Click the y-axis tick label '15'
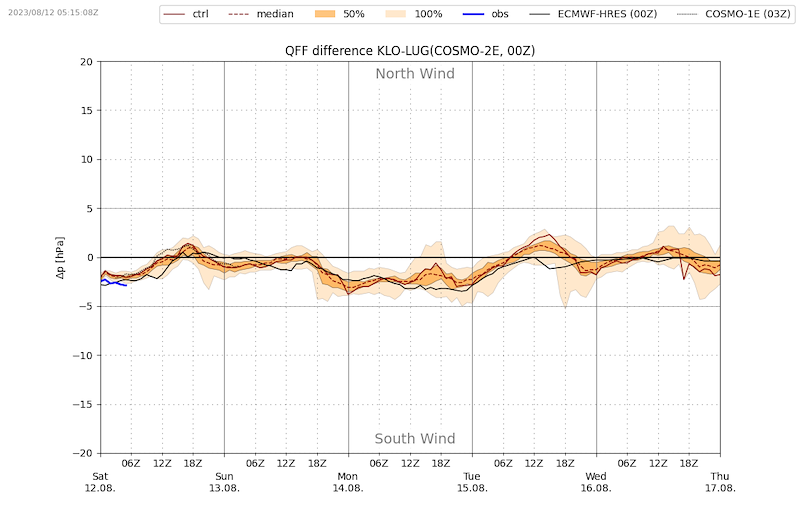 [87, 111]
